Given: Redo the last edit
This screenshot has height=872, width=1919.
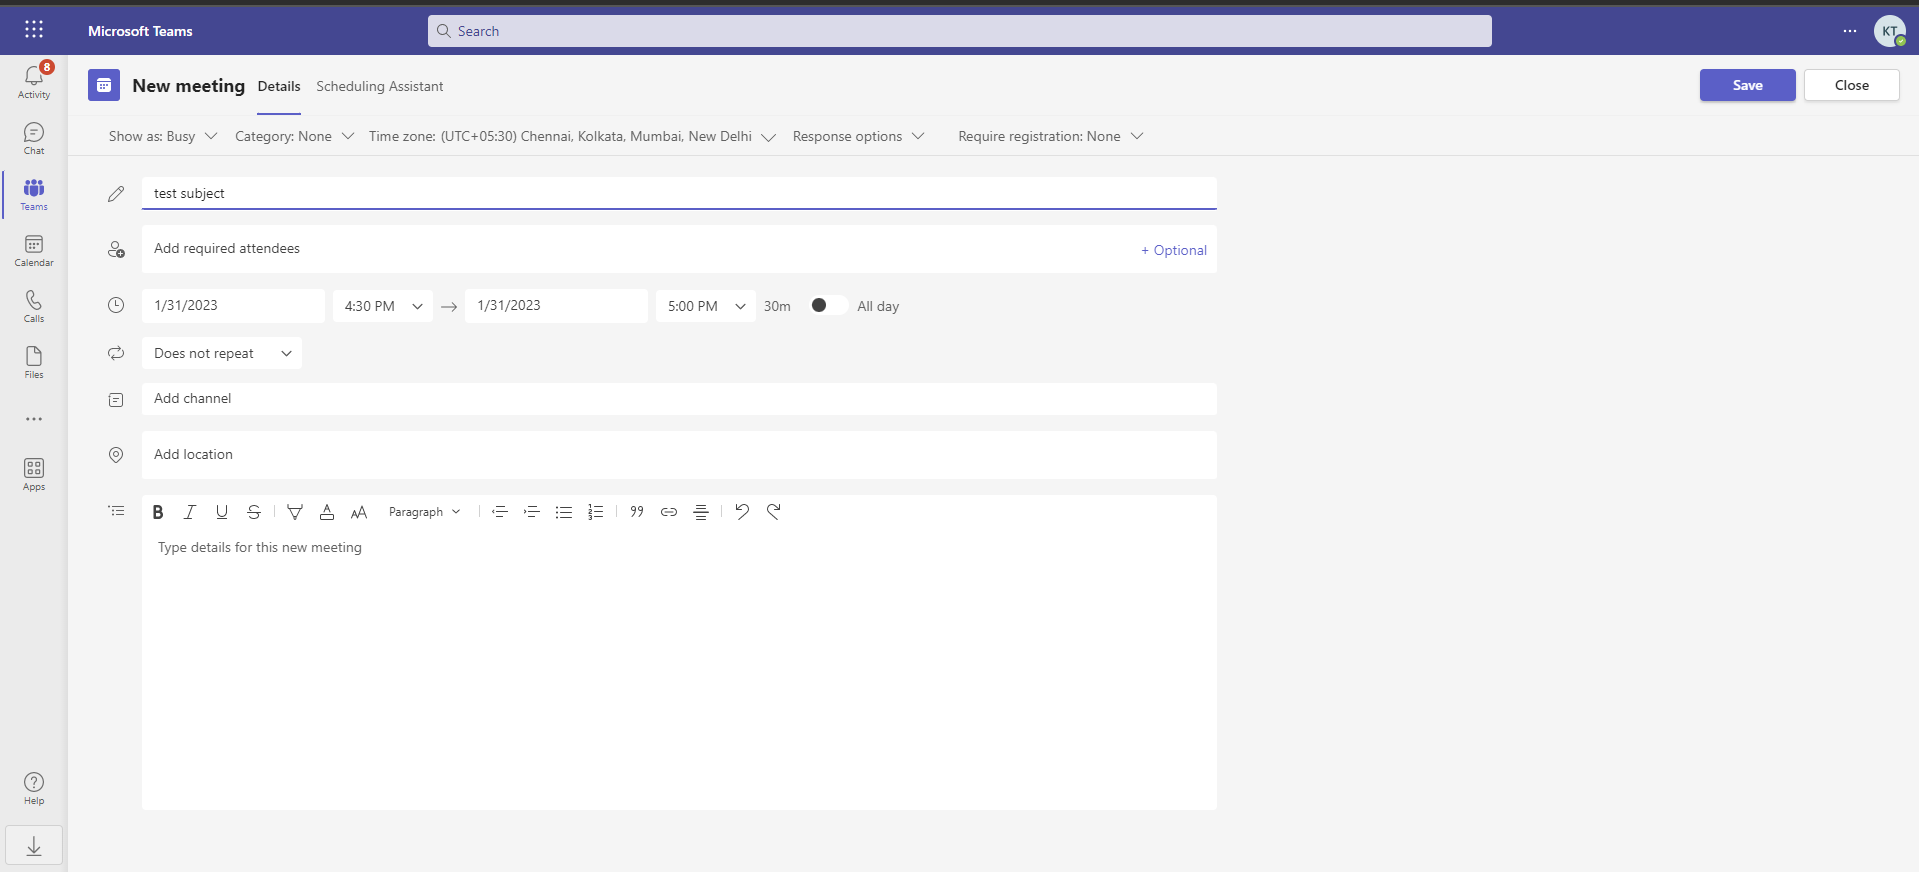Looking at the screenshot, I should click(774, 512).
